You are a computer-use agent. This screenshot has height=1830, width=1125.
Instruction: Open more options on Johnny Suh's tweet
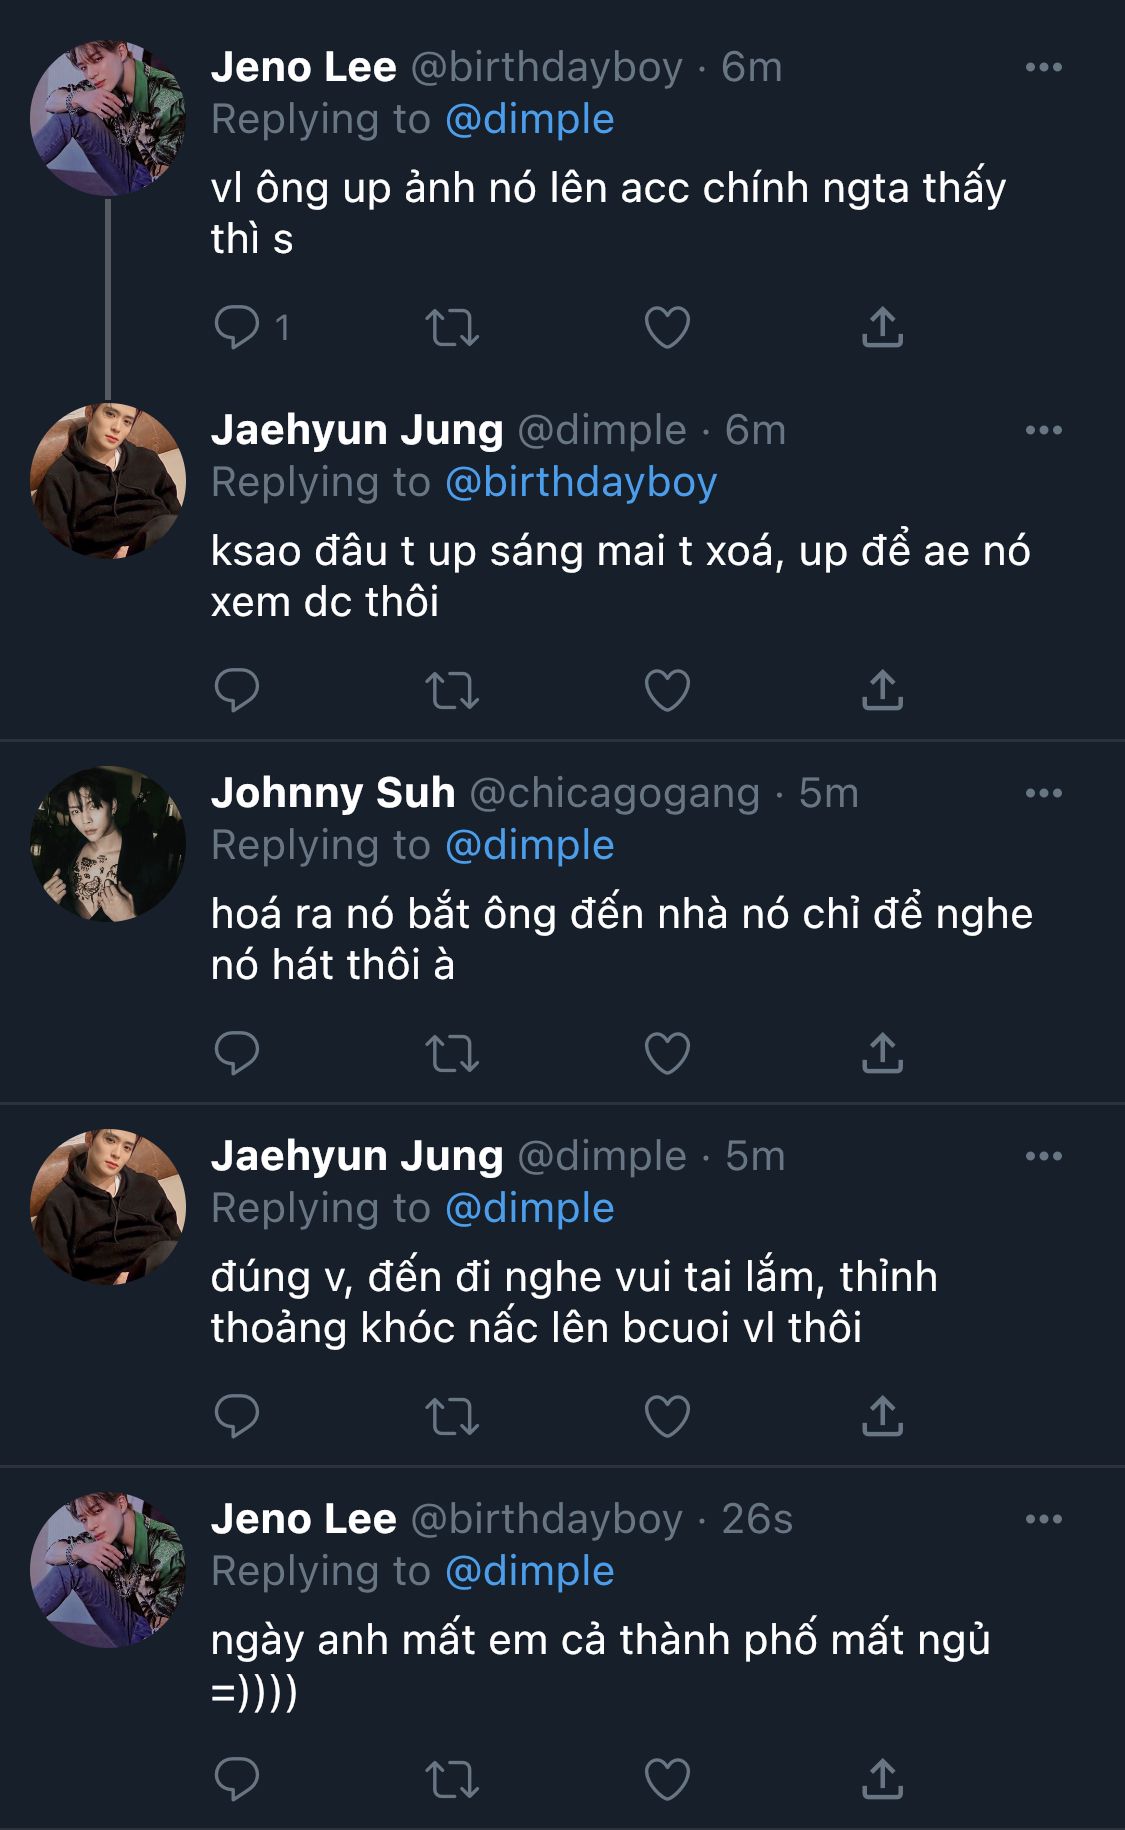(1043, 793)
